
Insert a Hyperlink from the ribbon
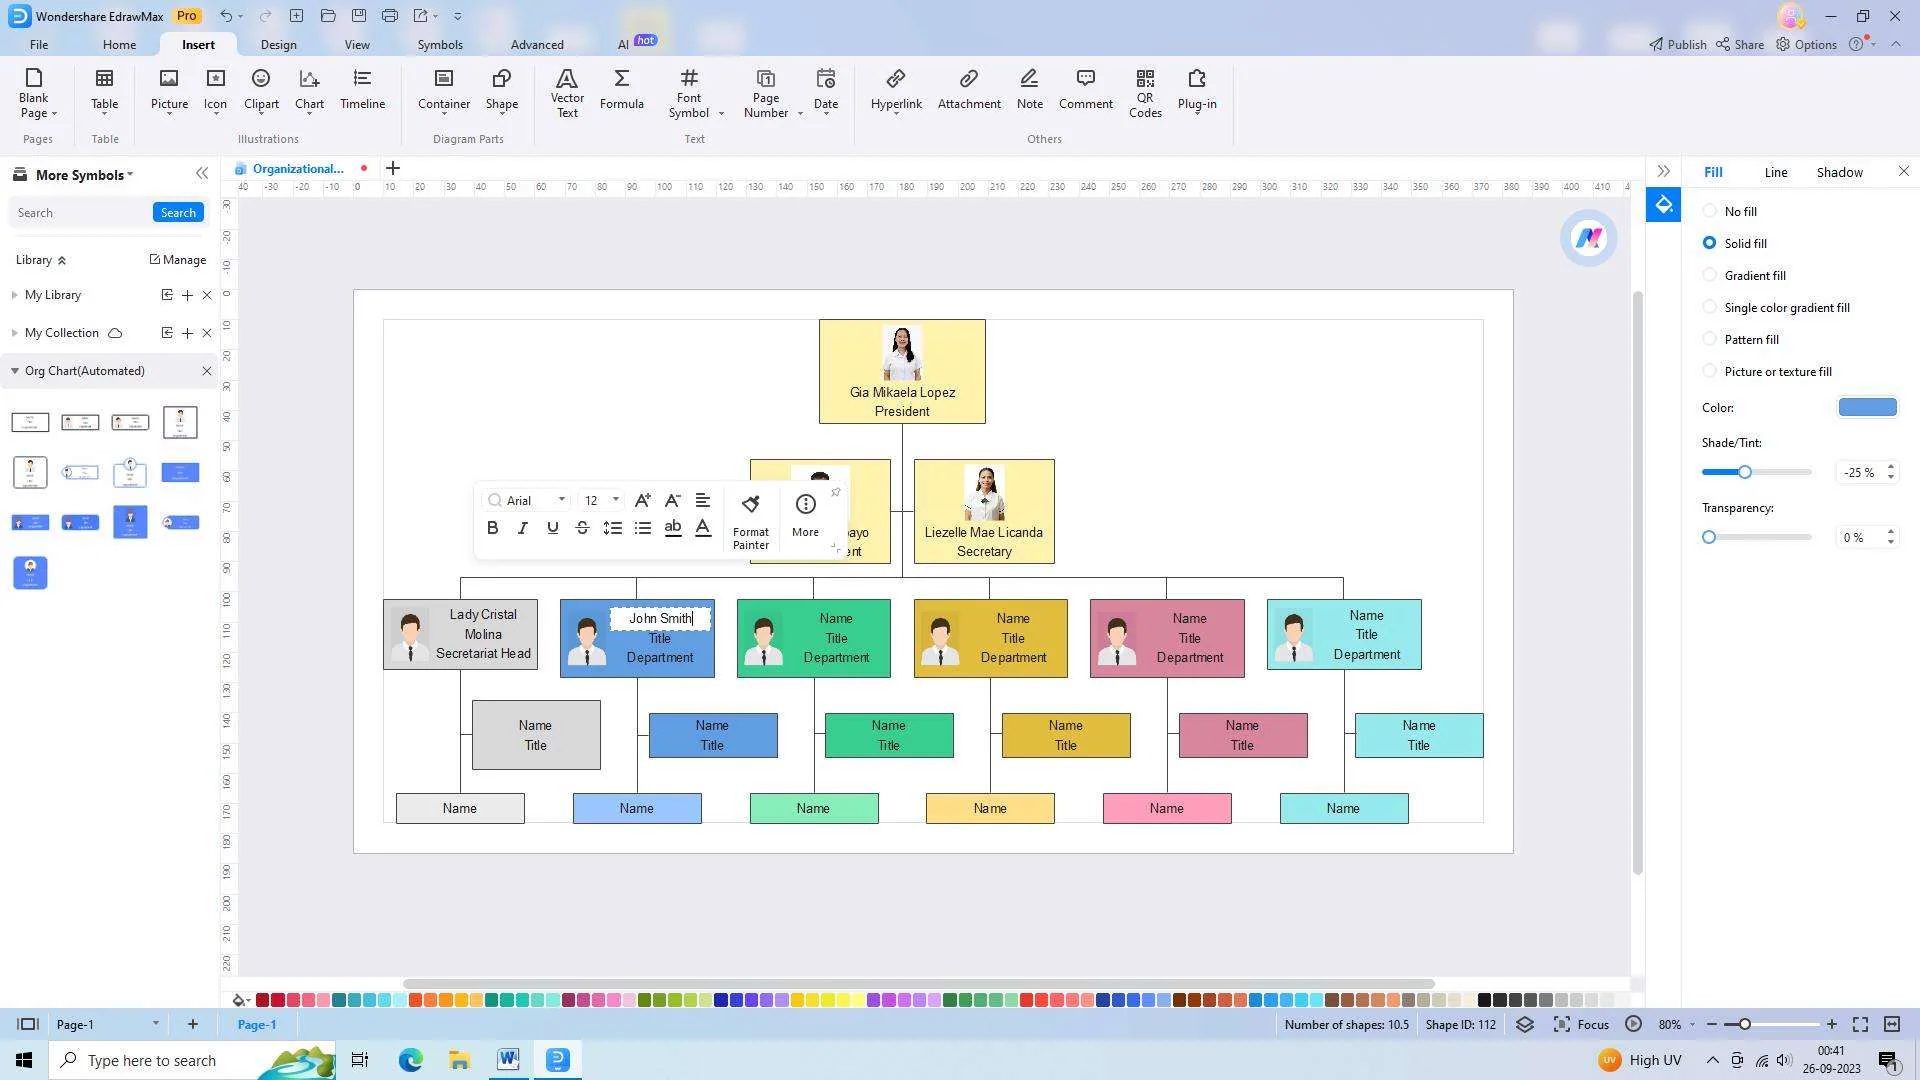[896, 90]
